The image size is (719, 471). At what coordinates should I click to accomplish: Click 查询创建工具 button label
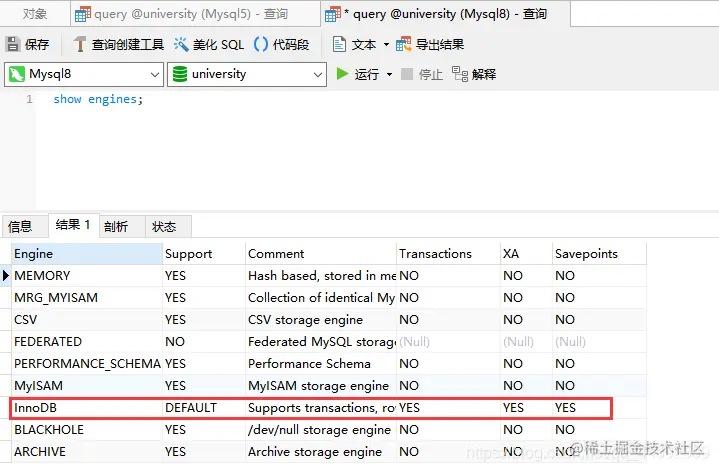point(128,44)
